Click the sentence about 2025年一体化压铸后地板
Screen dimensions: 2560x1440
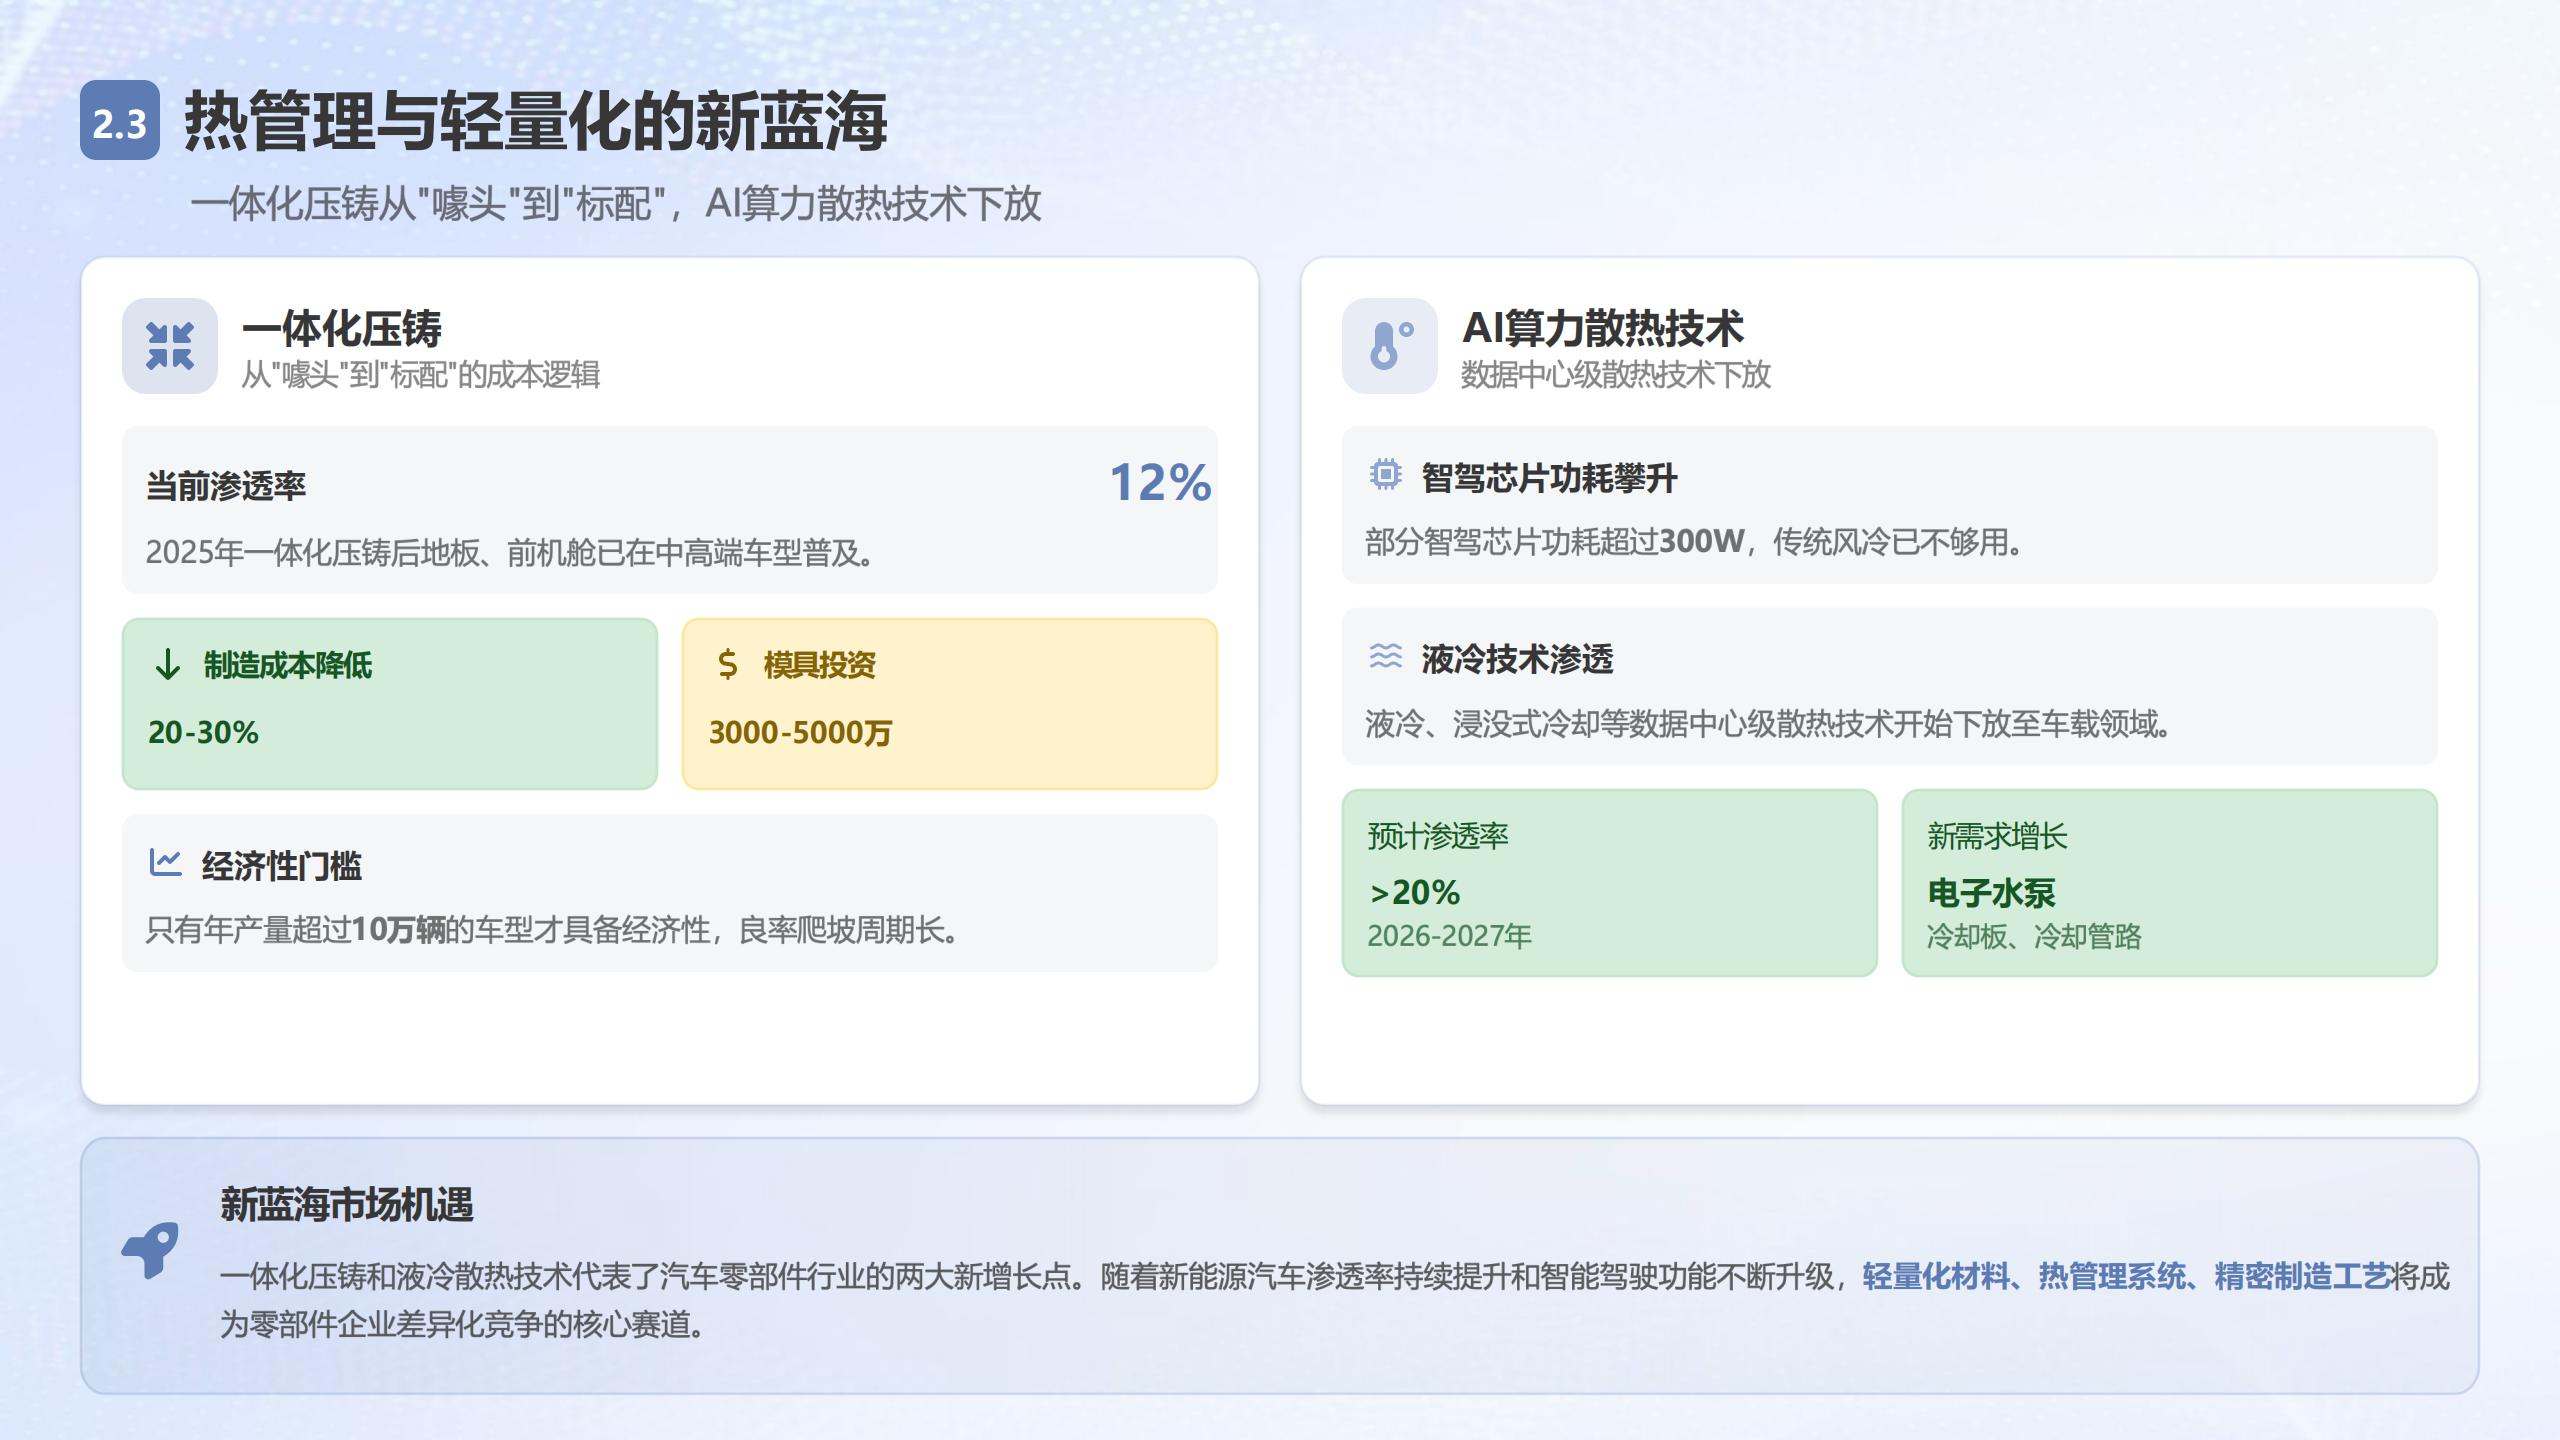(509, 552)
